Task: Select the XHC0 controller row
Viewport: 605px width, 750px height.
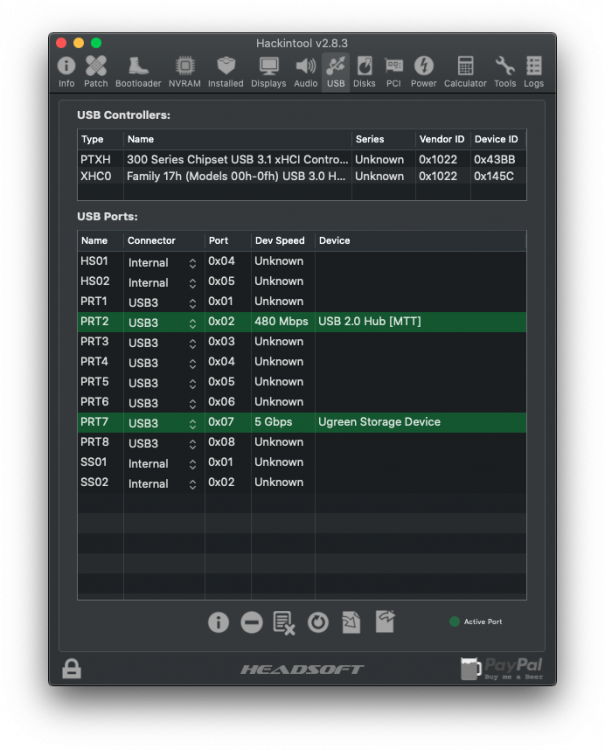Action: click(x=302, y=176)
